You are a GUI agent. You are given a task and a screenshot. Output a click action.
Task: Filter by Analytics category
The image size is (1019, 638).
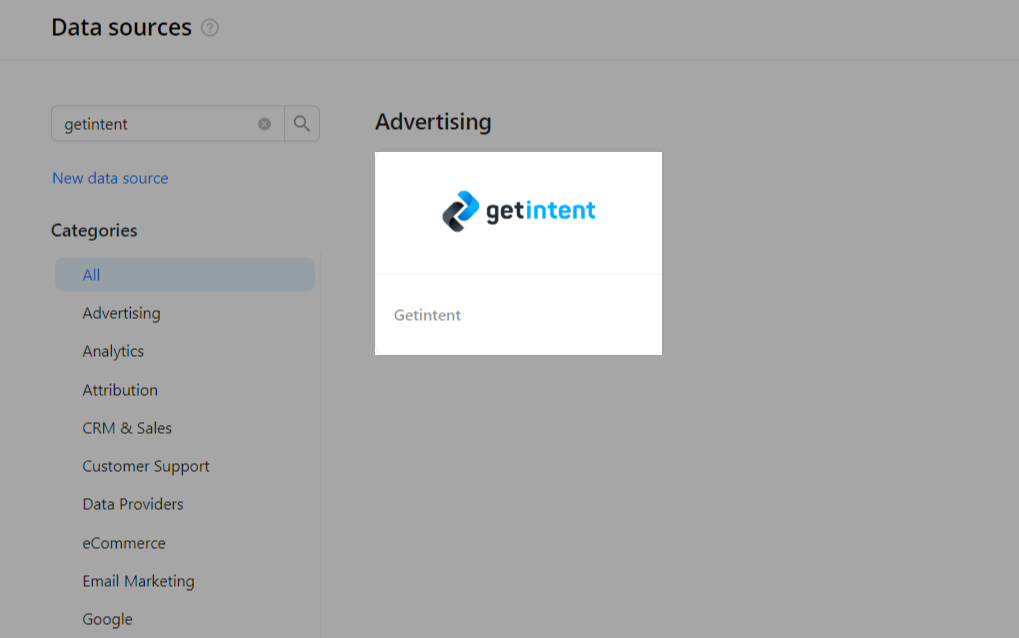113,351
